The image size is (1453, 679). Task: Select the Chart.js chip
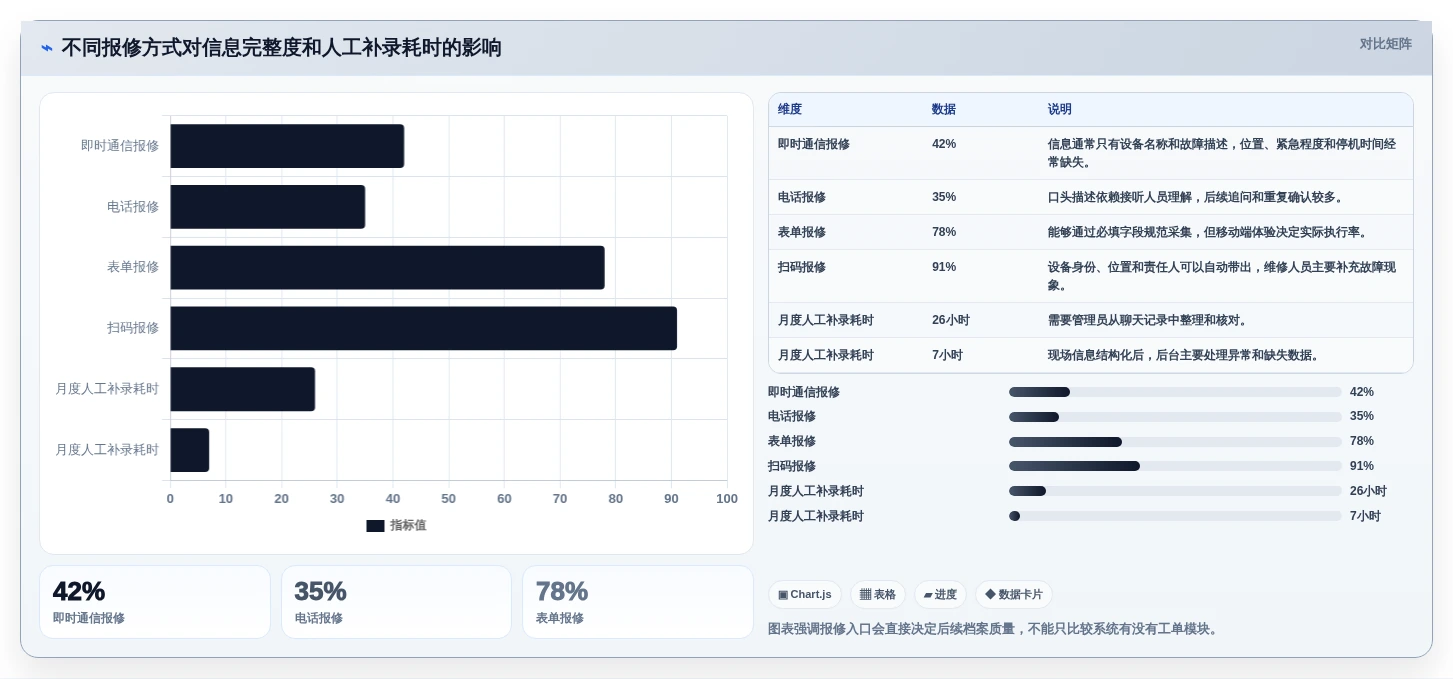(805, 594)
